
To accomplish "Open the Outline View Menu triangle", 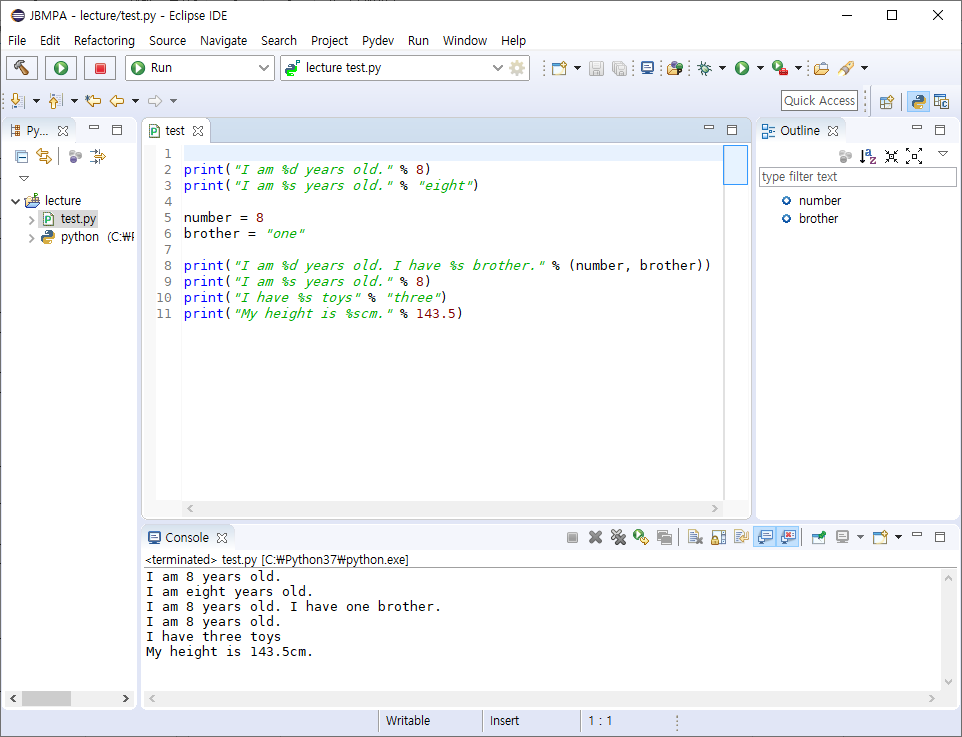I will 944,154.
